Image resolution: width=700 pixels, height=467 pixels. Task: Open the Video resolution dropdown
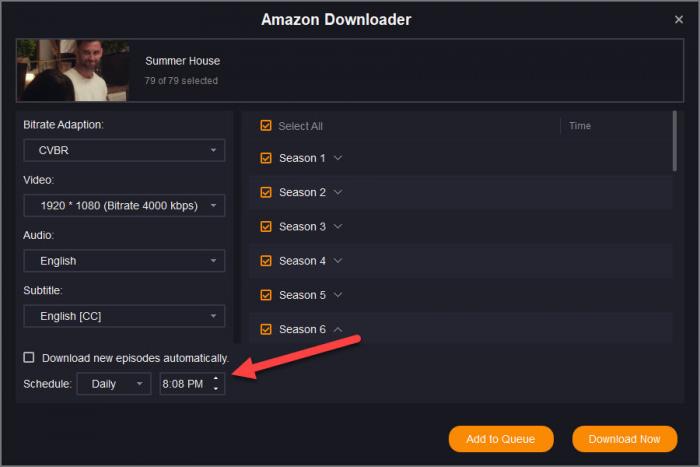pos(124,205)
